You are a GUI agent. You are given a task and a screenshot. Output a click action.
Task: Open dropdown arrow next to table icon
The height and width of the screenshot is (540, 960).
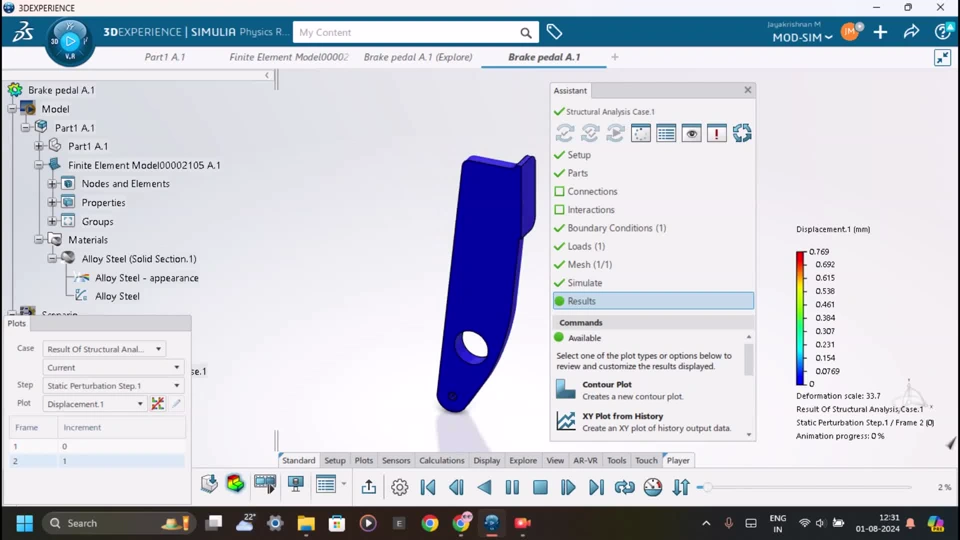tap(343, 484)
